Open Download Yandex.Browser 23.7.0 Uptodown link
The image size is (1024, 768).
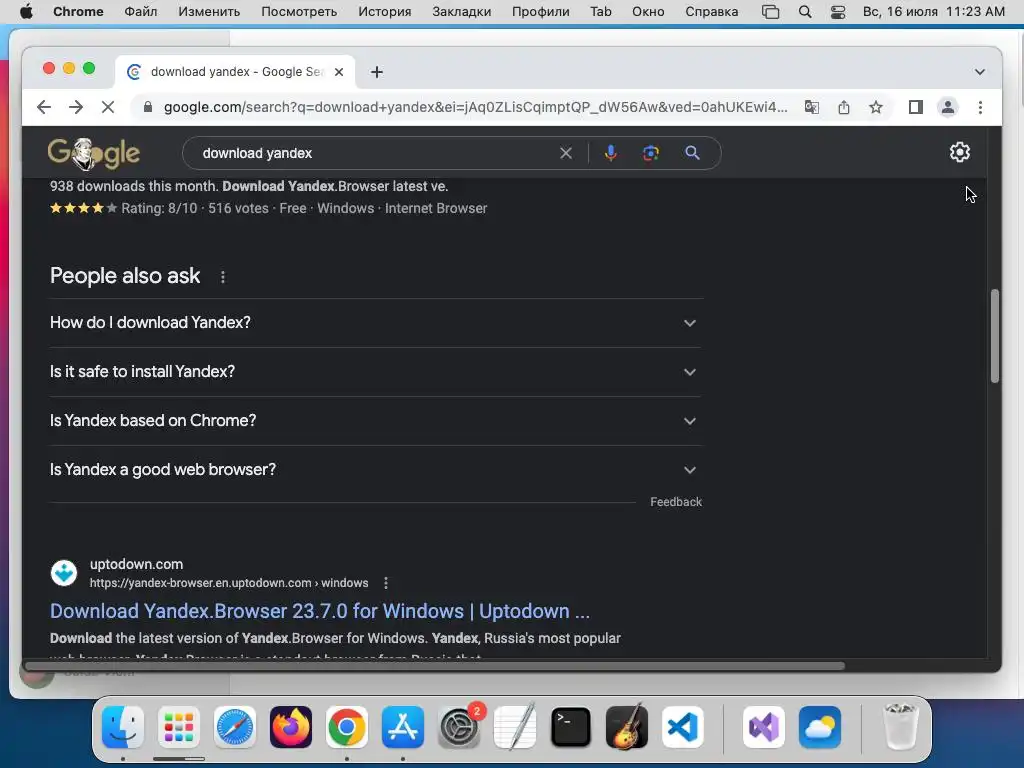(320, 611)
